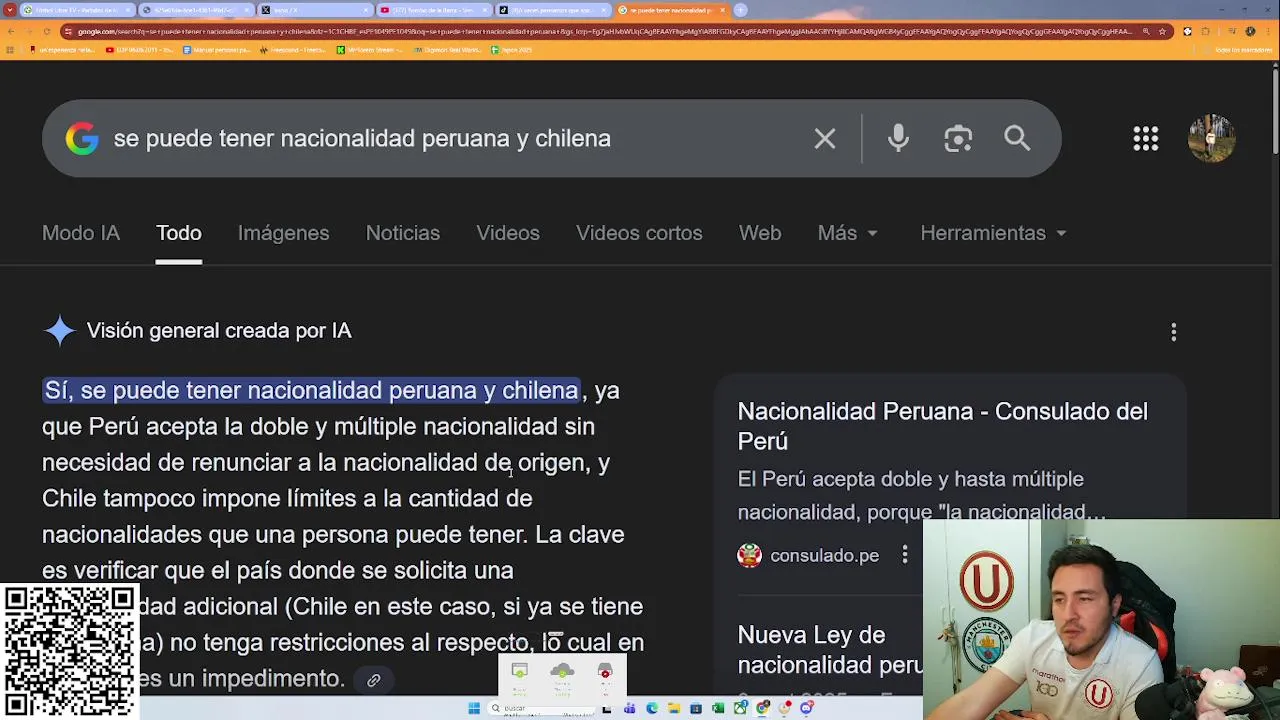Switch to the X browser tab
The width and height of the screenshot is (1280, 720).
pyautogui.click(x=314, y=10)
